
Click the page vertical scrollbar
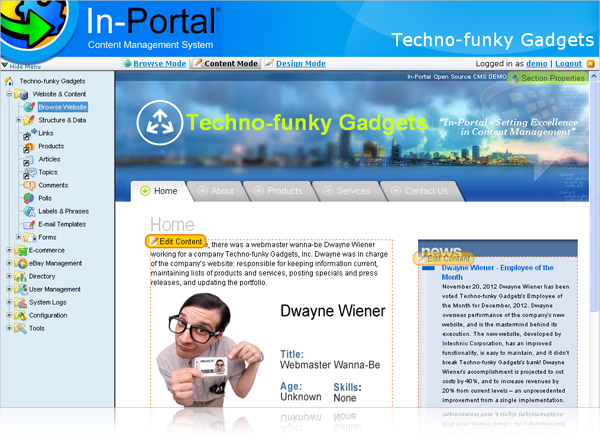click(593, 195)
